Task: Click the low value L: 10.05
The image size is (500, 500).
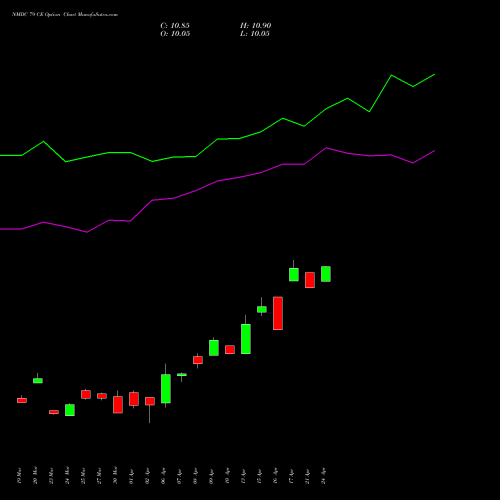Action: coord(255,34)
